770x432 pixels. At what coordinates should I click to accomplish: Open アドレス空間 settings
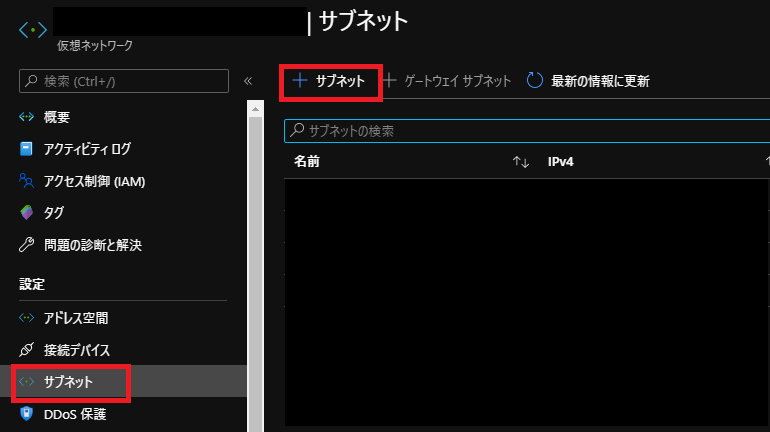[x=76, y=318]
